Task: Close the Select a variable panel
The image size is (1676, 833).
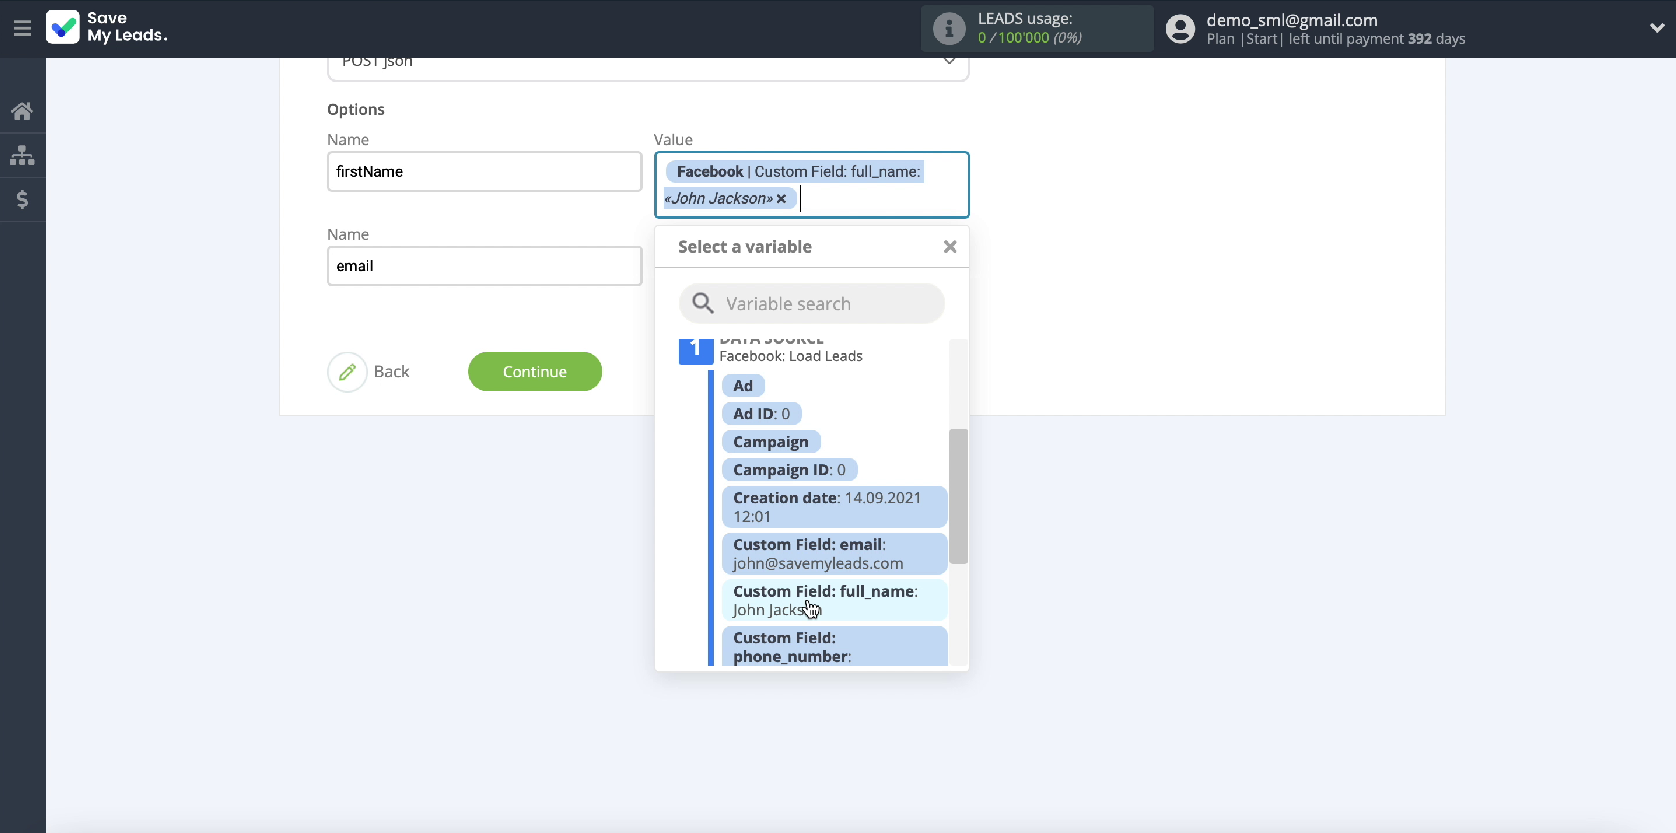Action: coord(950,247)
